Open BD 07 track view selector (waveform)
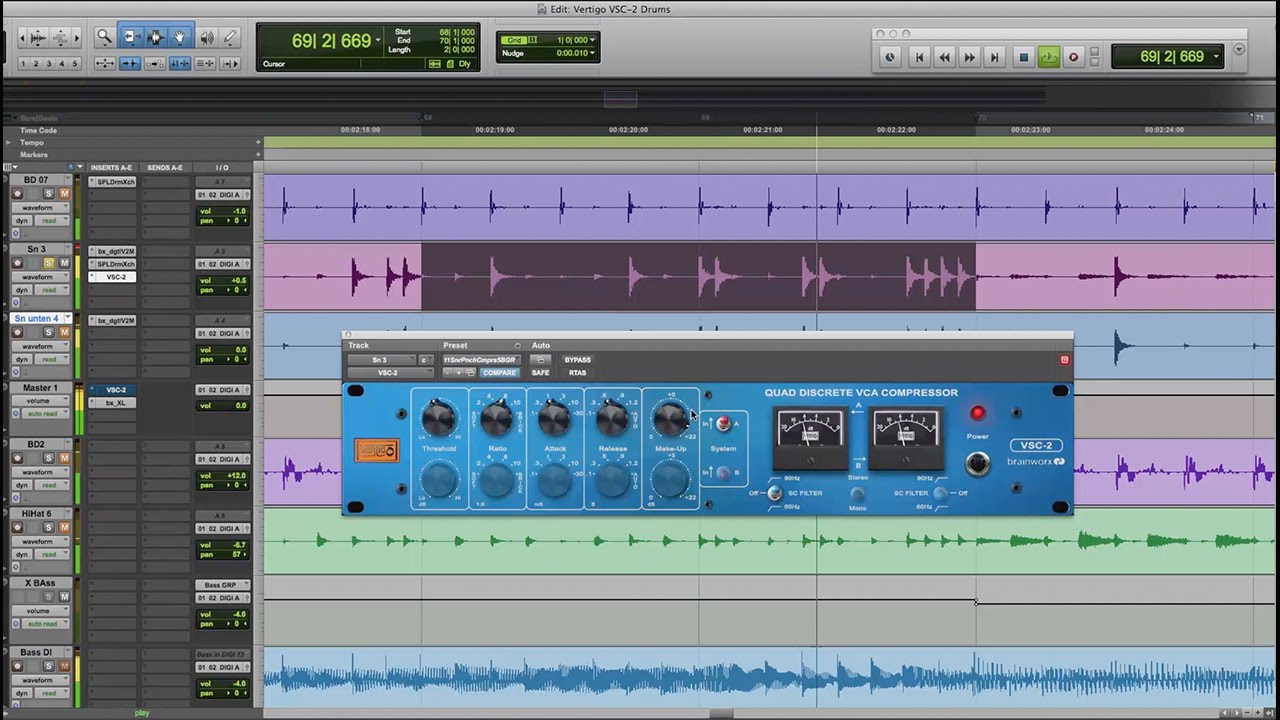This screenshot has height=720, width=1280. [41, 208]
